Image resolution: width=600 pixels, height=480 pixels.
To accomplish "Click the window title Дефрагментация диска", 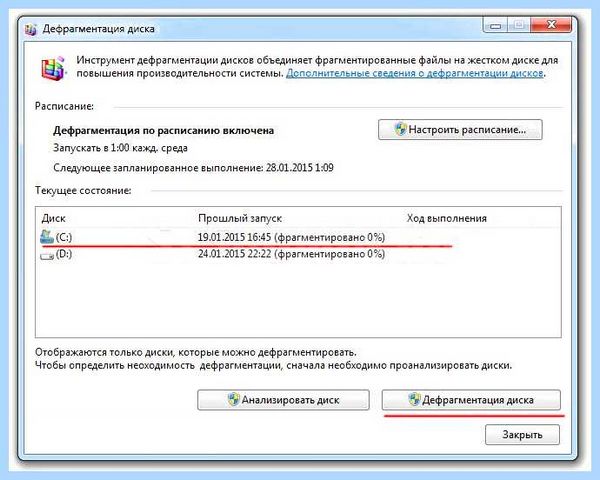I will click(99, 29).
